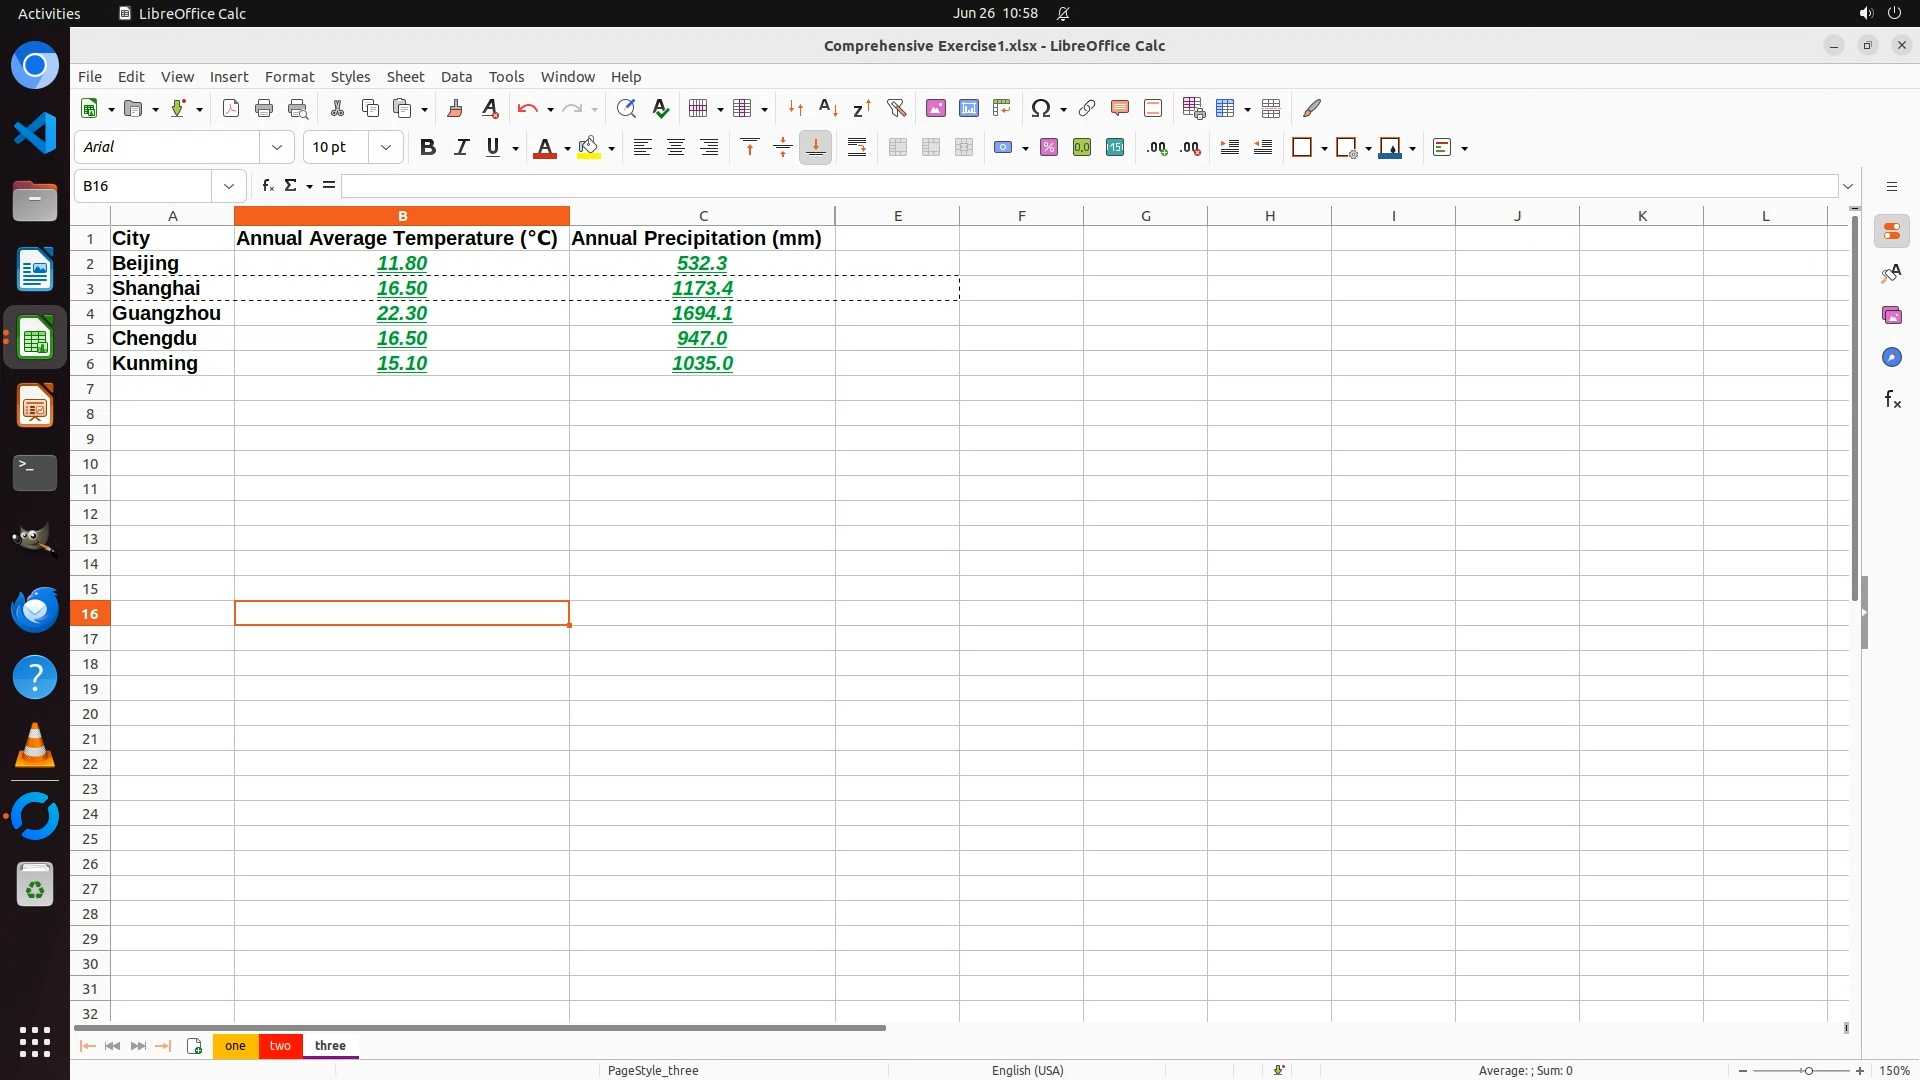Image resolution: width=1920 pixels, height=1080 pixels.
Task: Format as Percent using the toolbar icon
Action: tap(1048, 148)
